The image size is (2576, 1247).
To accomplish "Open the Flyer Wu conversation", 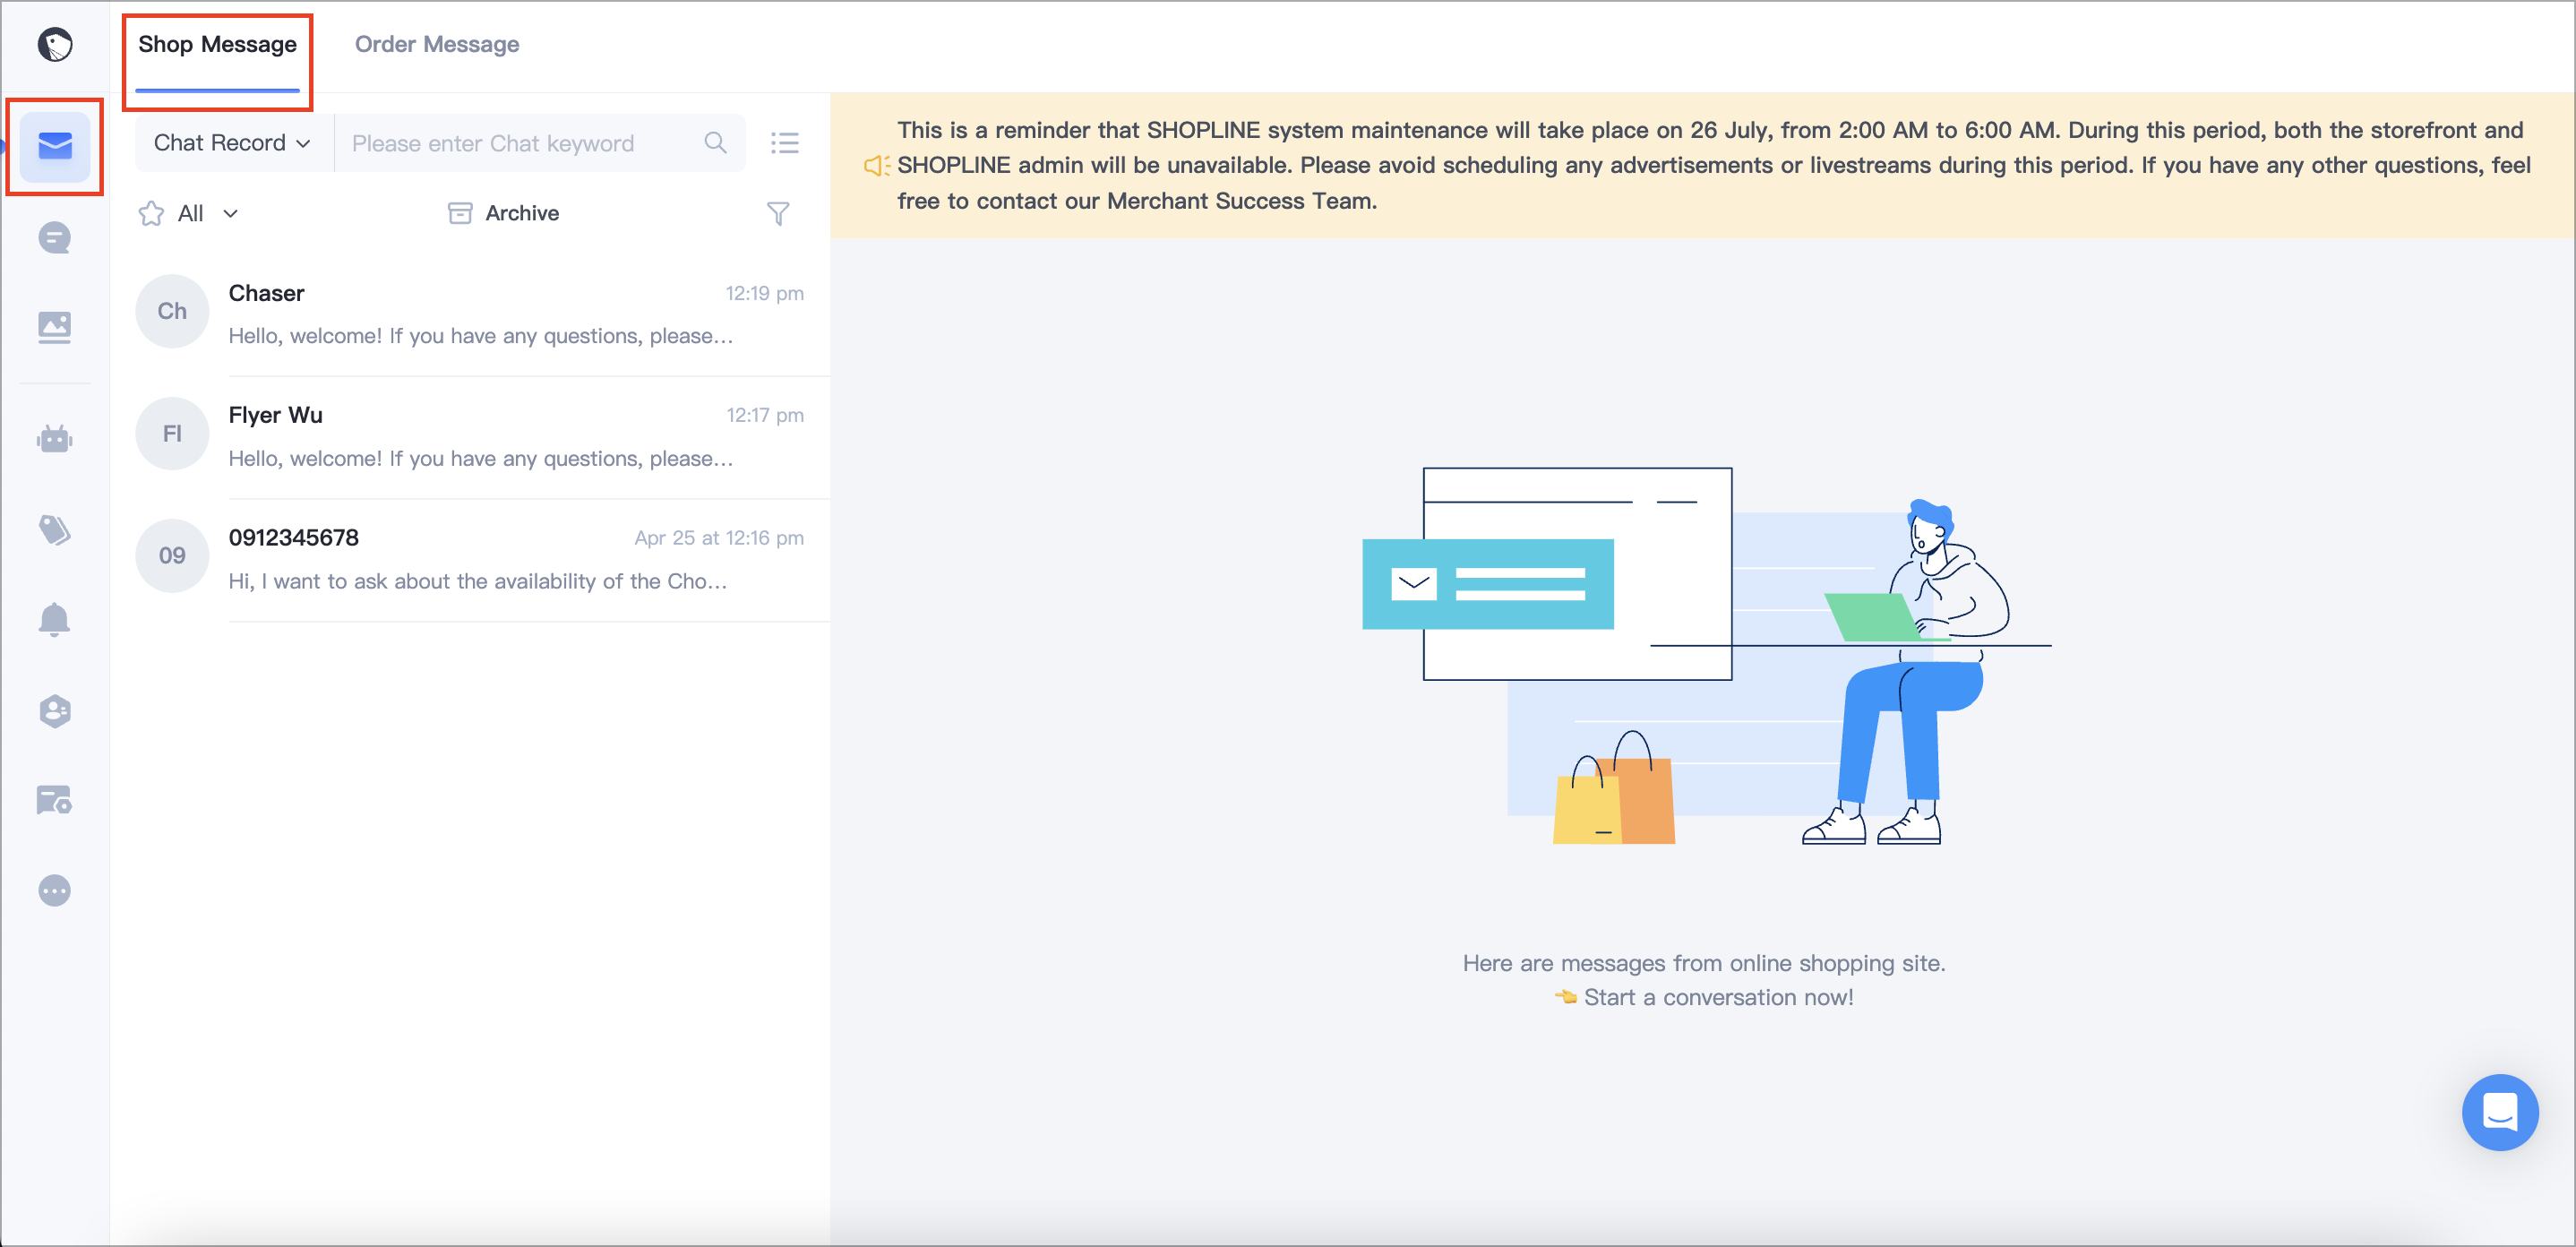I will [x=470, y=436].
